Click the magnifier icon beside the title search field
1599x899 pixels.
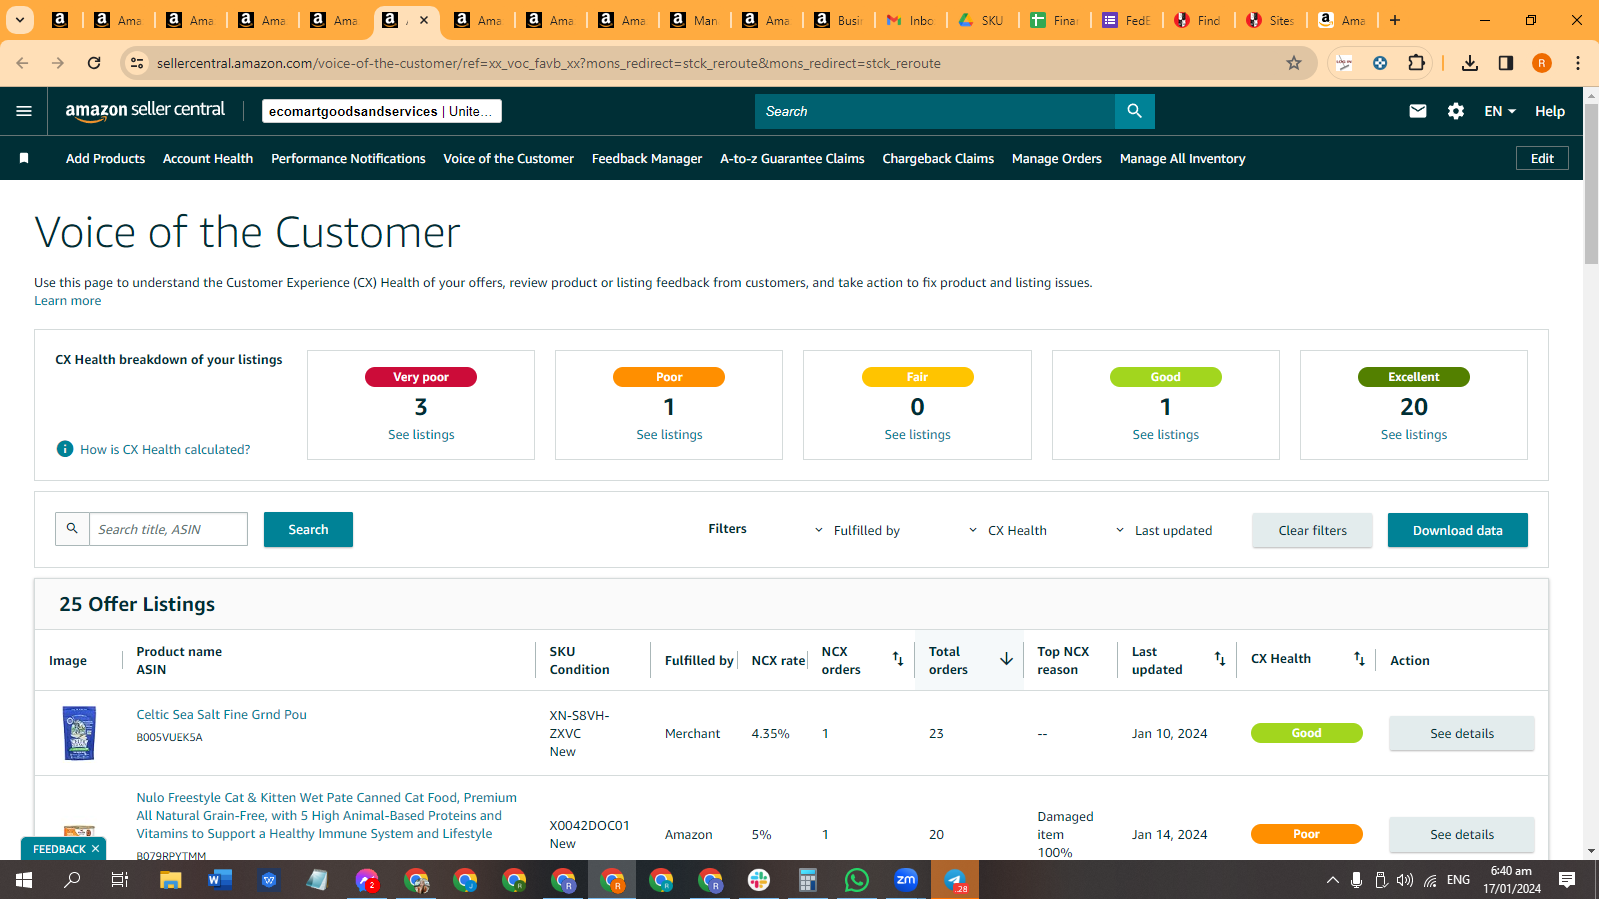coord(72,529)
